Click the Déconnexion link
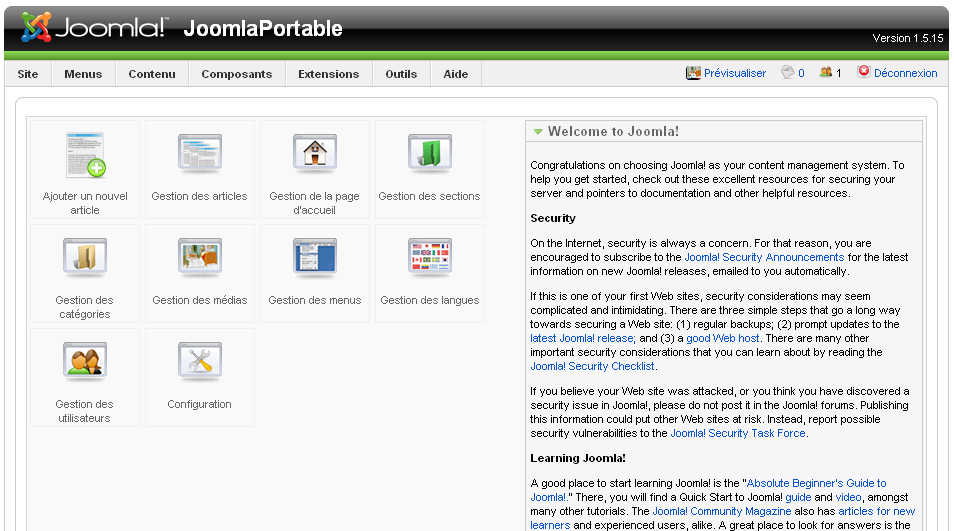The height and width of the screenshot is (531, 954). tap(905, 73)
